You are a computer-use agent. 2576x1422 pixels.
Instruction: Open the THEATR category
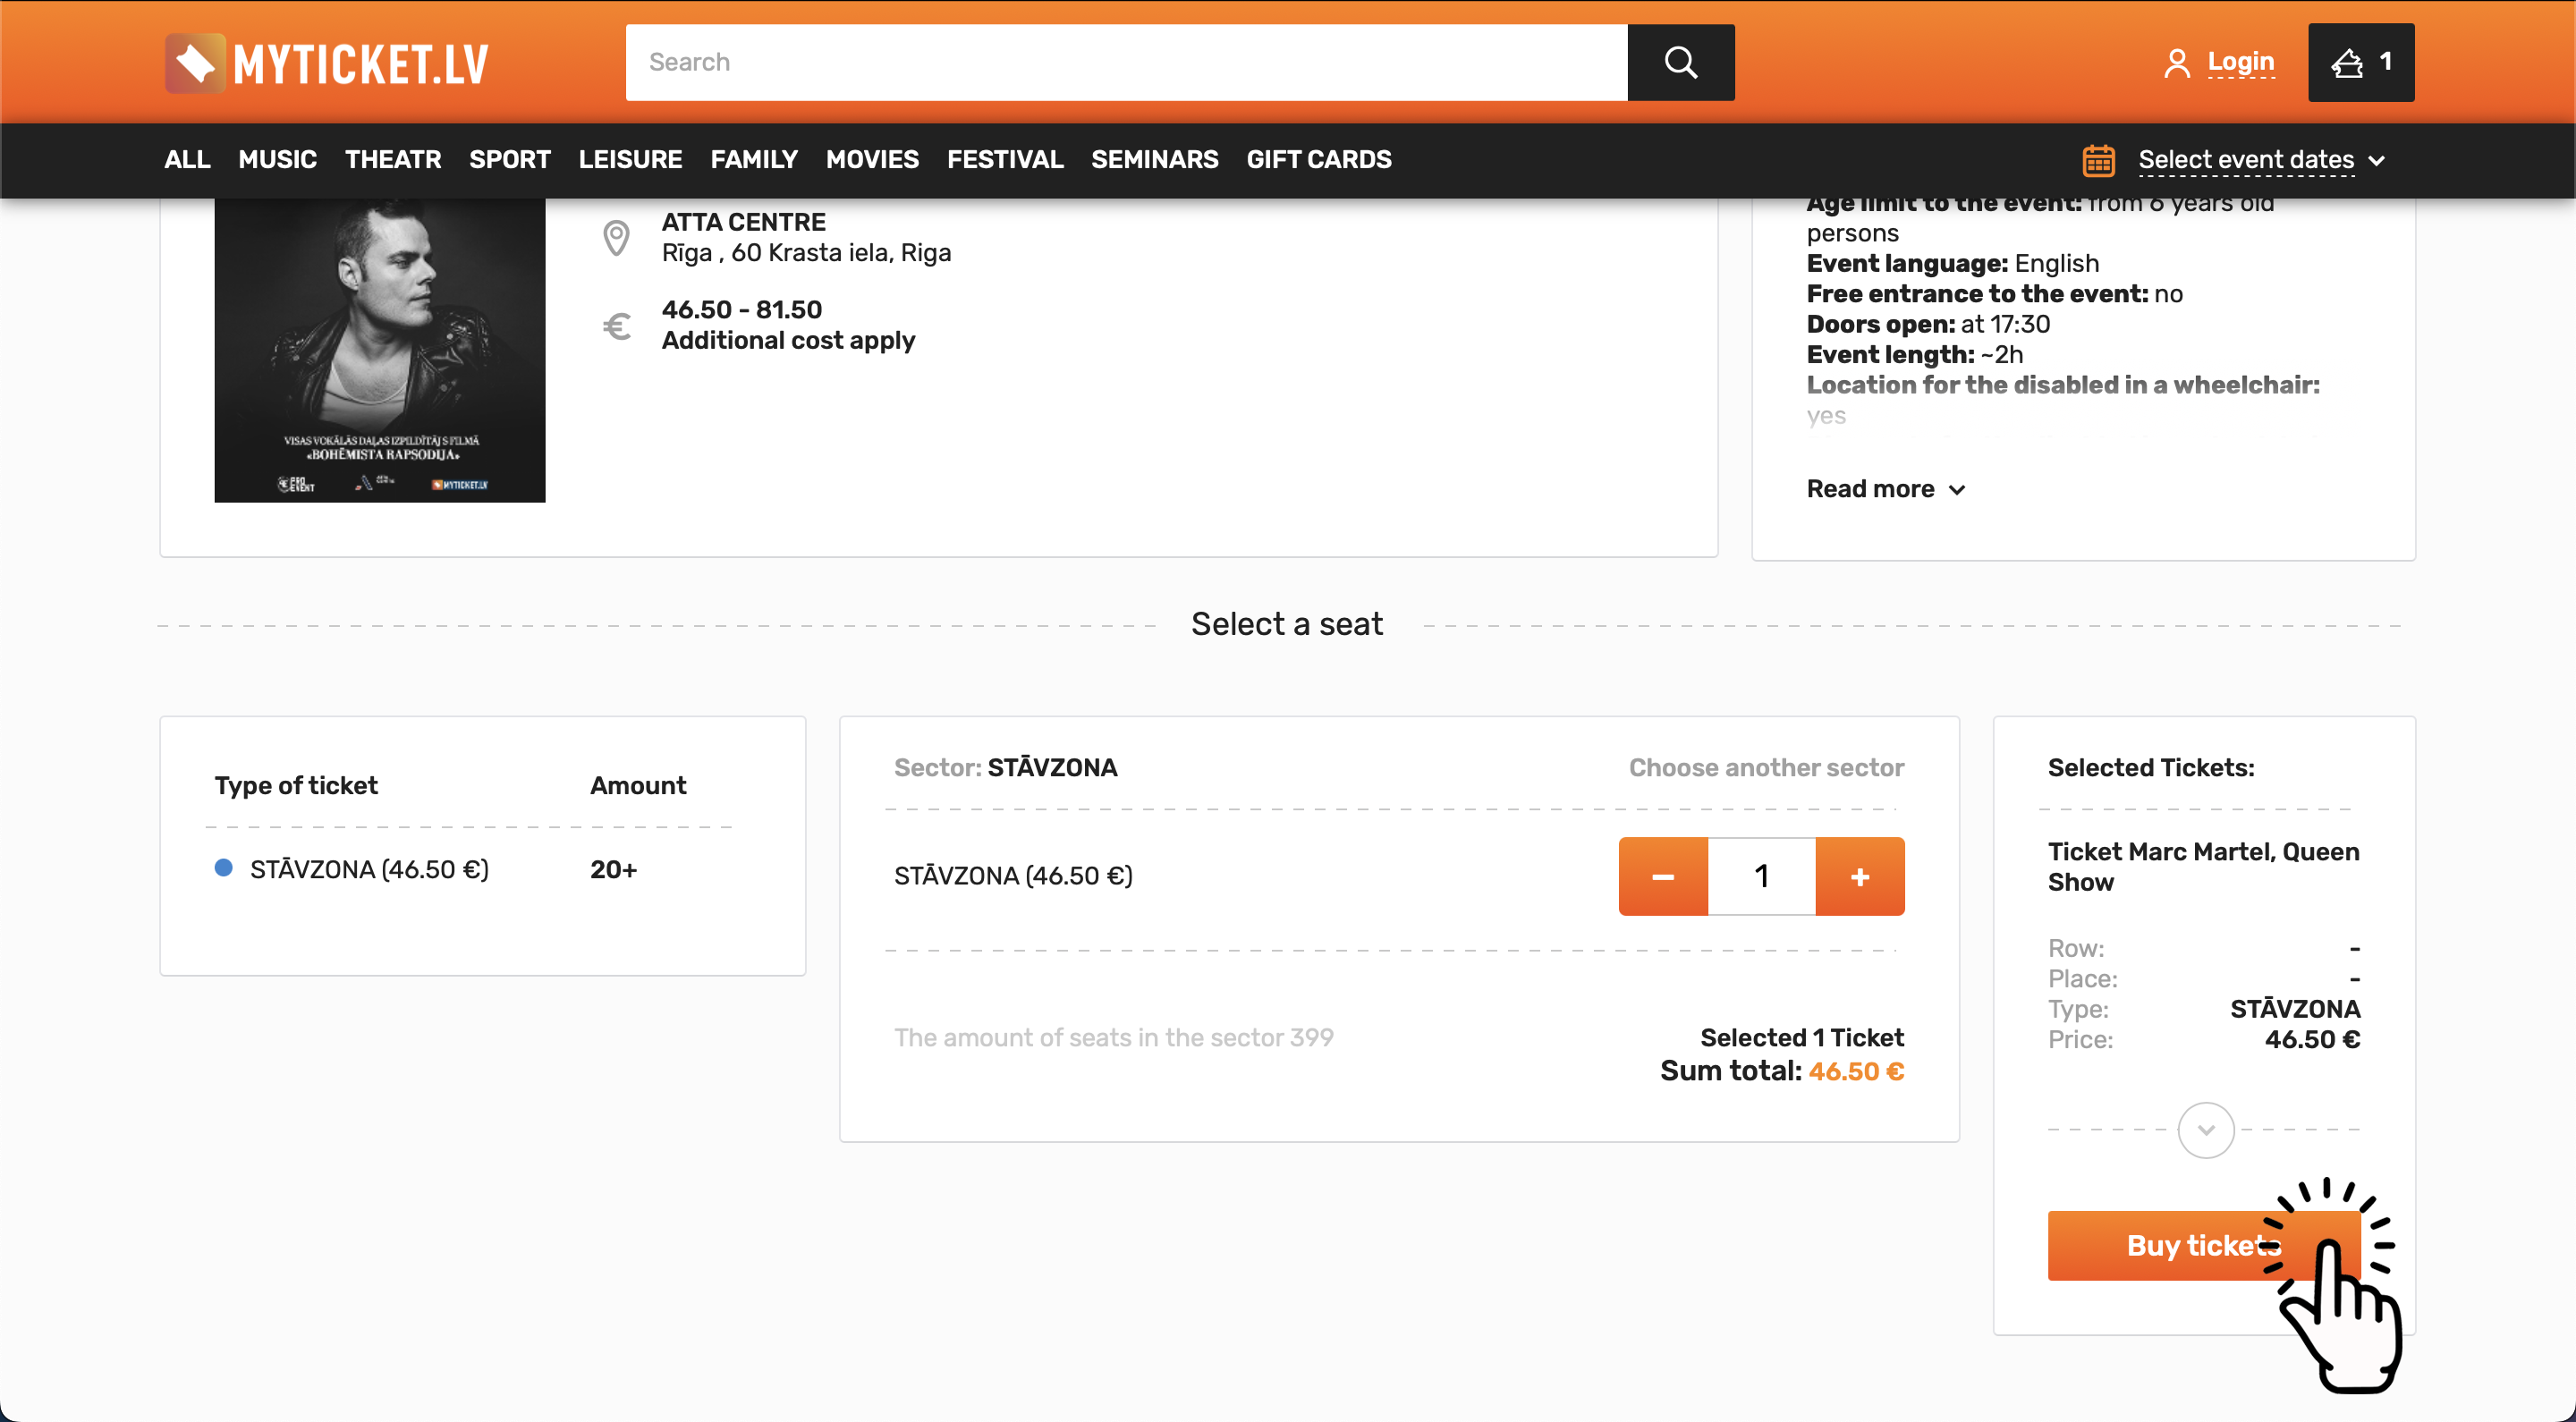(x=393, y=159)
